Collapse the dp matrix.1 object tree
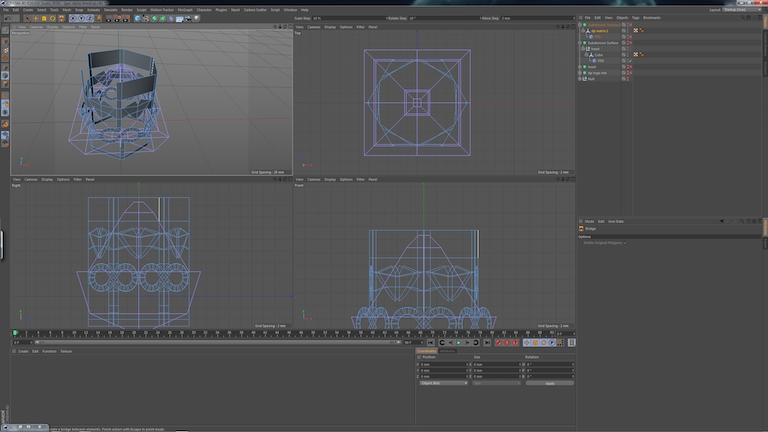Viewport: 768px width, 432px height. (583, 31)
